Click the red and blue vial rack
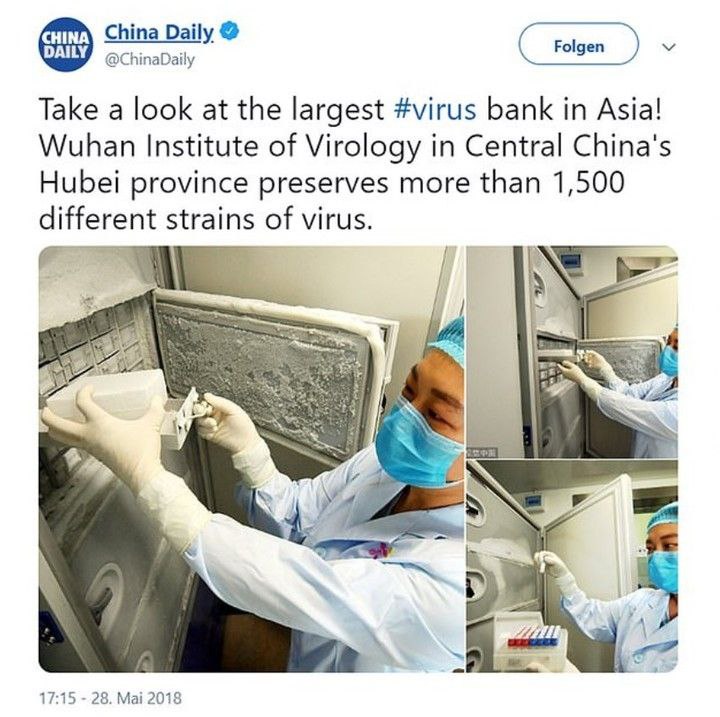The height and width of the screenshot is (717, 720). tap(533, 639)
